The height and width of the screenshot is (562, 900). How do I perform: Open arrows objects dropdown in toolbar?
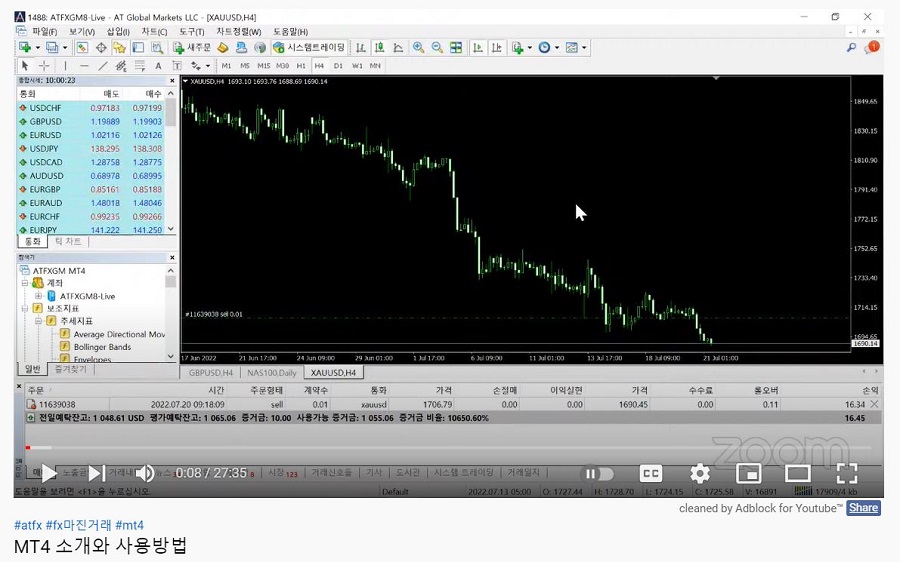pyautogui.click(x=208, y=66)
